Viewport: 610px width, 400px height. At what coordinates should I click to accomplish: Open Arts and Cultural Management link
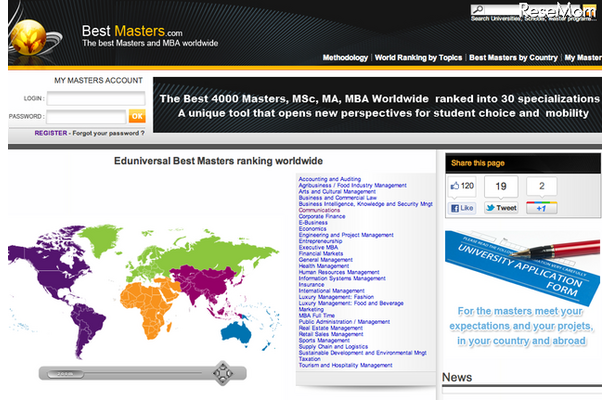[337, 191]
